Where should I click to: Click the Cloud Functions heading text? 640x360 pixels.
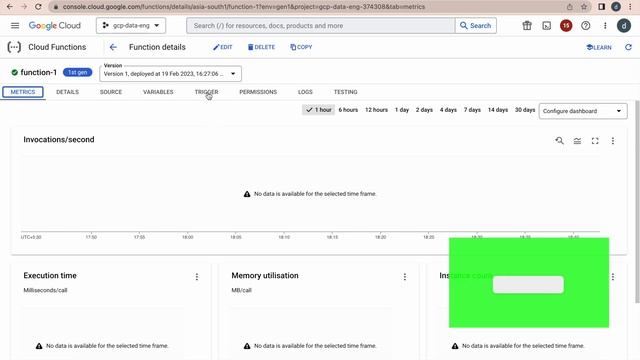(57, 47)
